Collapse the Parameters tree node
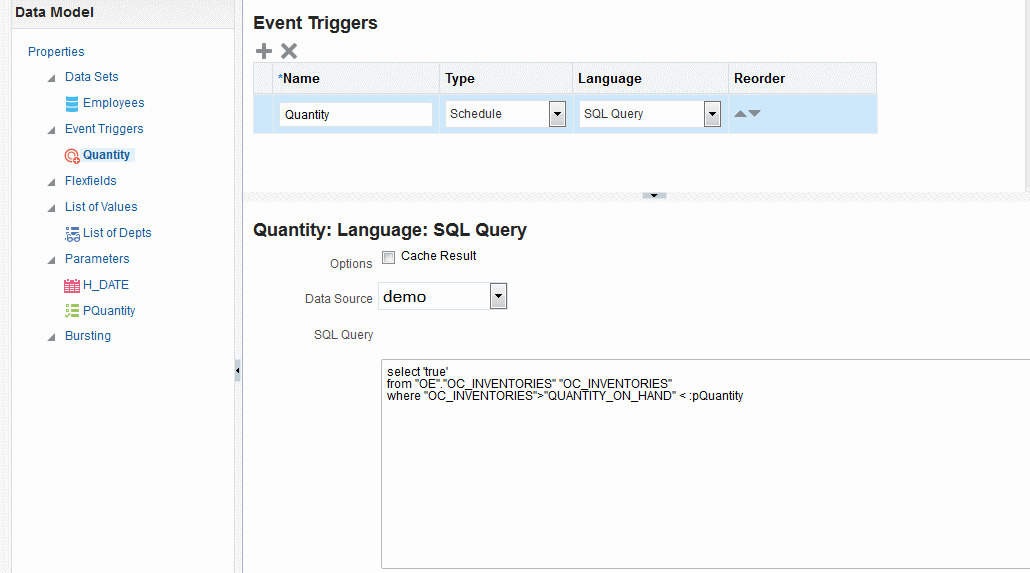This screenshot has width=1030, height=573. pyautogui.click(x=51, y=260)
